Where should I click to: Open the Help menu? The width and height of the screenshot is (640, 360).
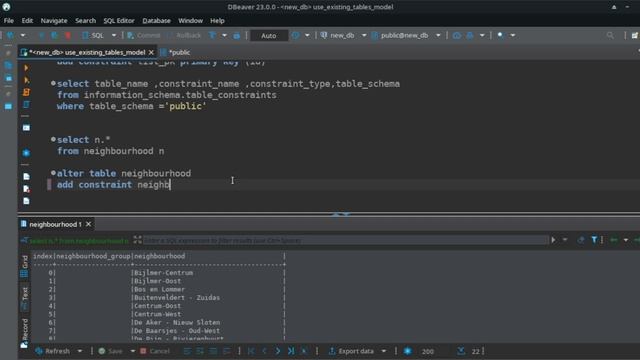217,20
